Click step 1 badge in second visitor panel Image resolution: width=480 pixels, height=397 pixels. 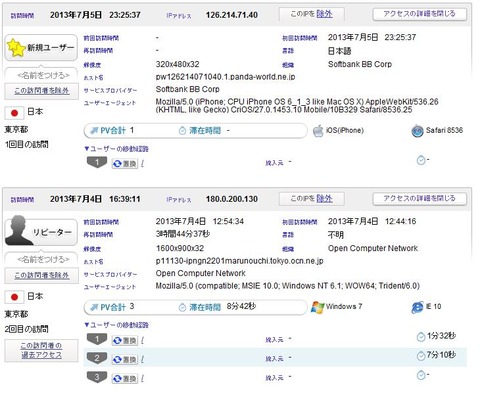(97, 339)
